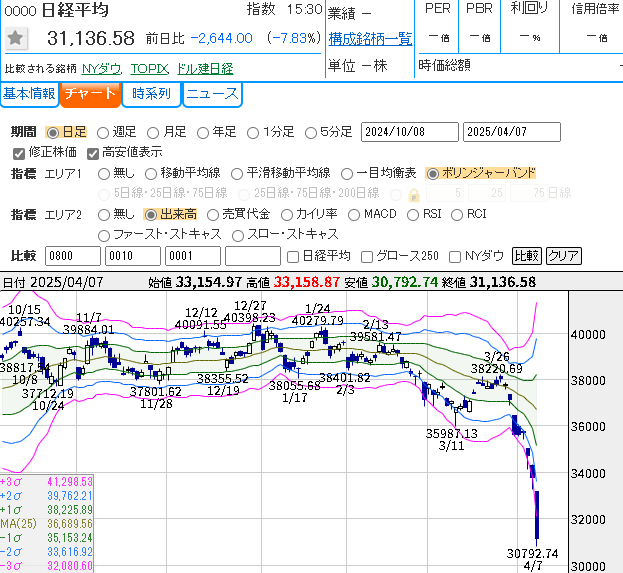Click the 比較 button
Viewport: 623px width, 573px height.
(x=526, y=256)
